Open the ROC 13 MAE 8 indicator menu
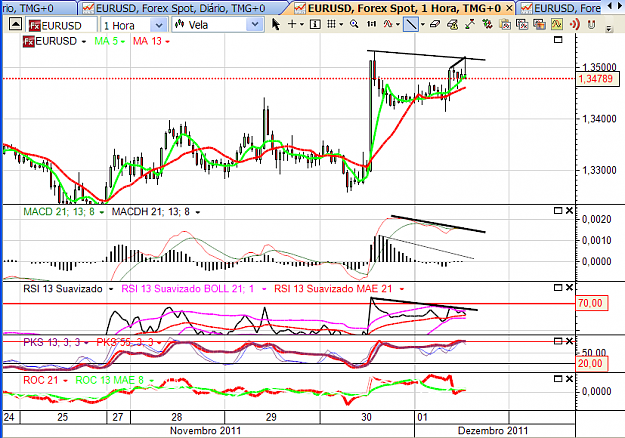625x438 pixels. click(151, 381)
